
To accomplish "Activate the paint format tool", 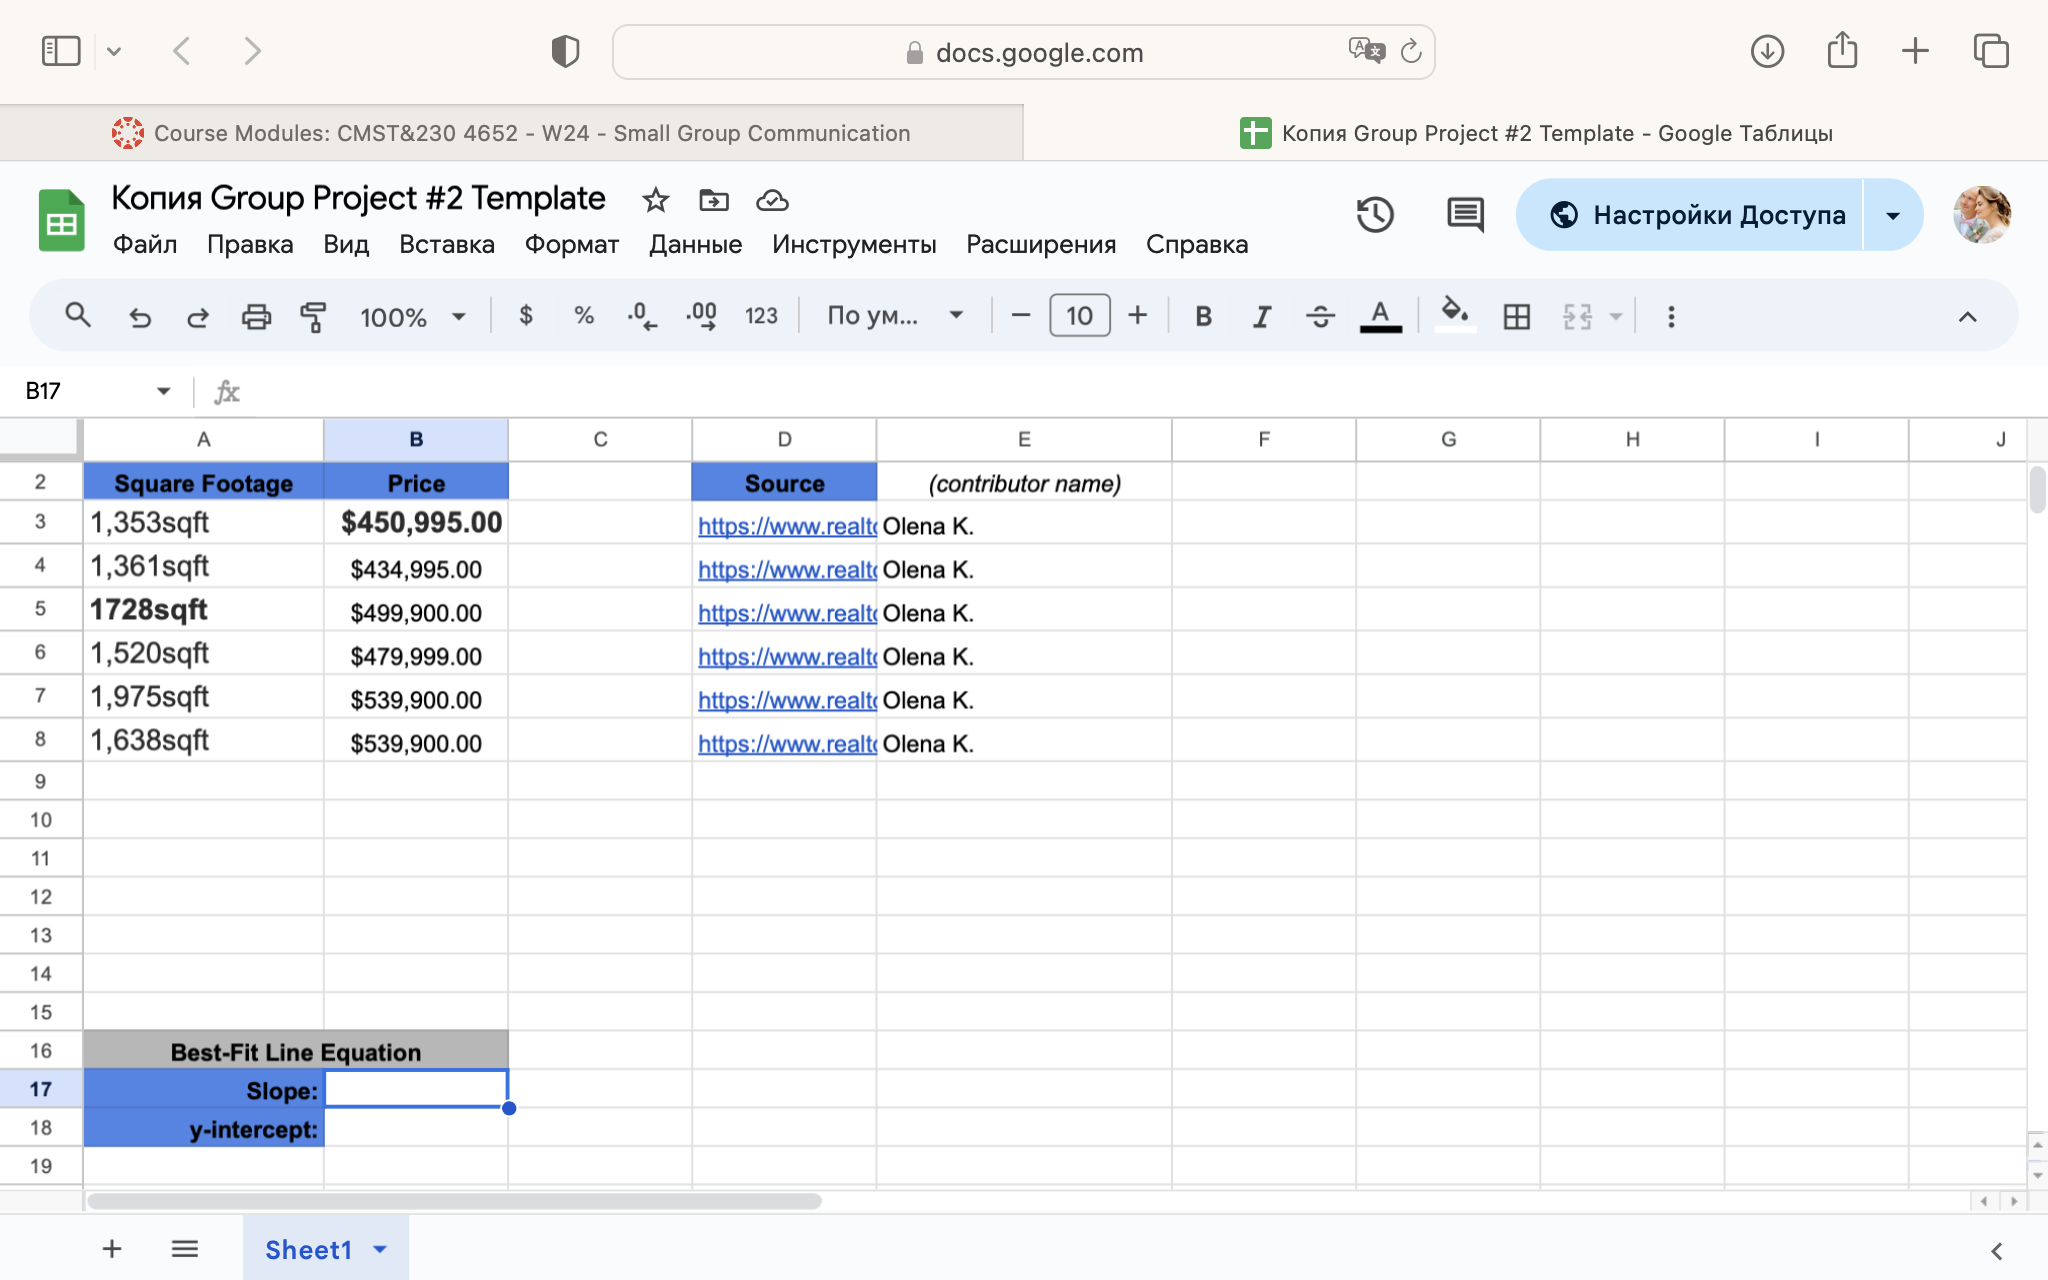I will tap(314, 317).
